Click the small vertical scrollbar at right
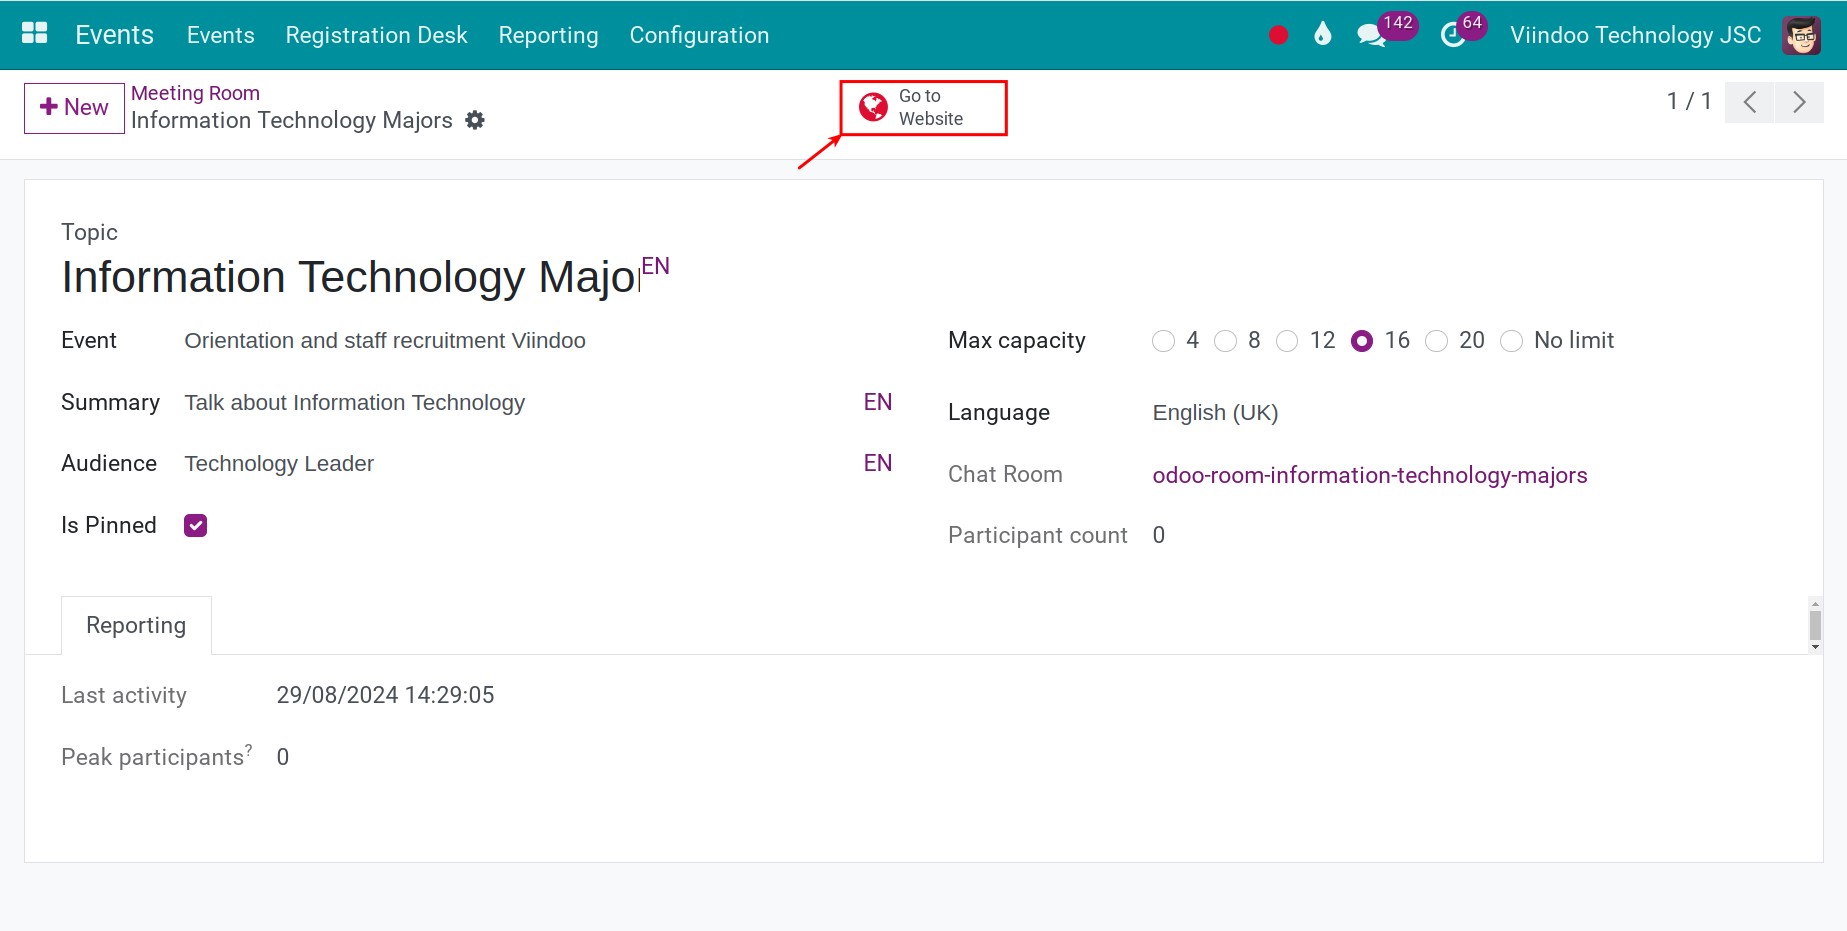Viewport: 1847px width, 931px height. click(x=1815, y=625)
